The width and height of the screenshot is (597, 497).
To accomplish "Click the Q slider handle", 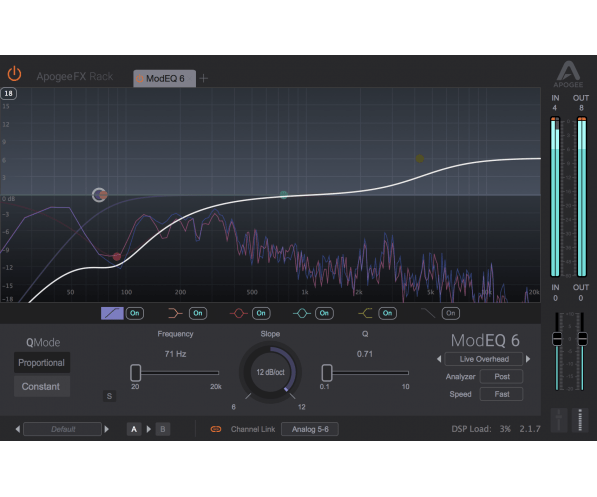I will coord(327,373).
